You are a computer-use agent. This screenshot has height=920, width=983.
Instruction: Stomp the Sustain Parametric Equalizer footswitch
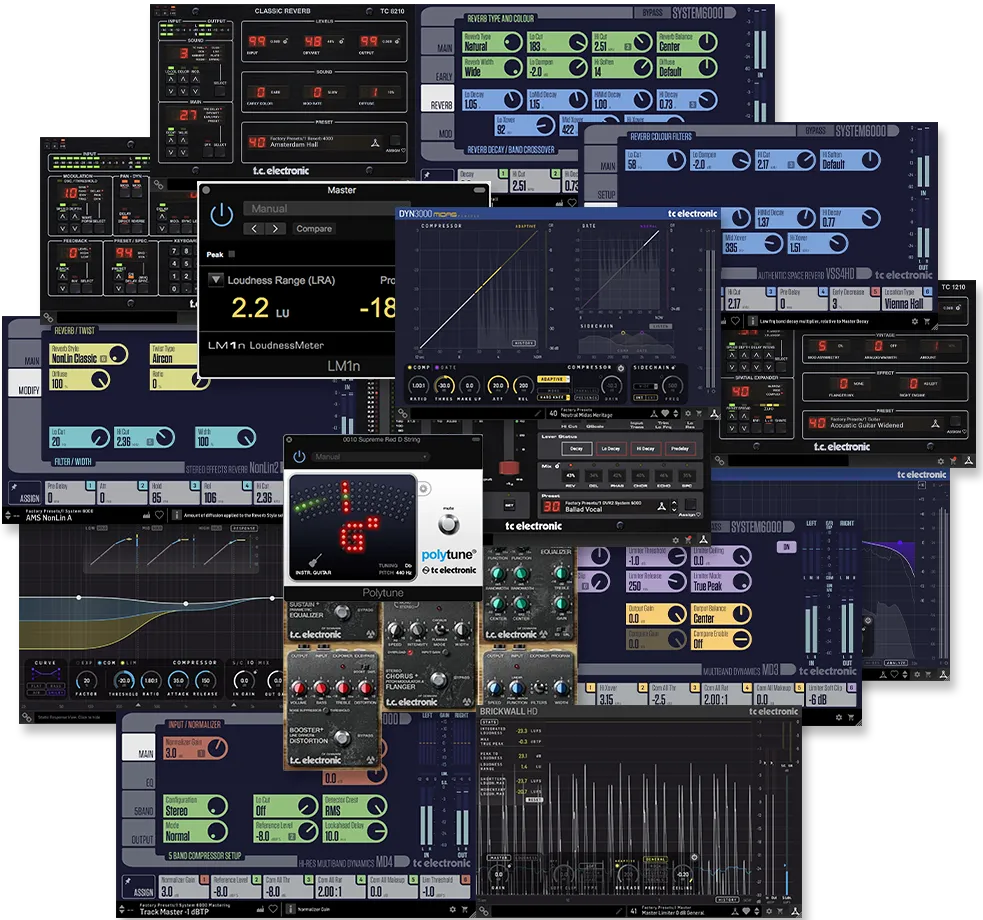342,612
